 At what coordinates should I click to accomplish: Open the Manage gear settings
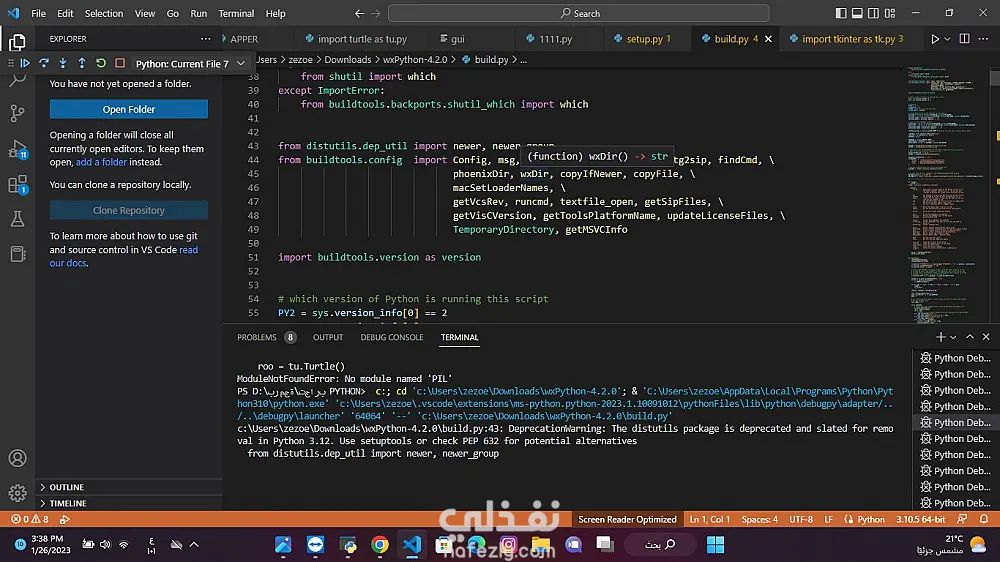[x=17, y=492]
